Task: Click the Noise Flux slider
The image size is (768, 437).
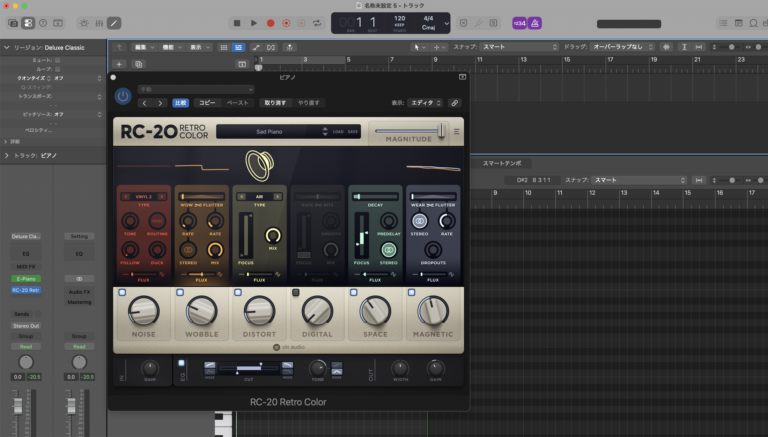Action: click(x=143, y=274)
